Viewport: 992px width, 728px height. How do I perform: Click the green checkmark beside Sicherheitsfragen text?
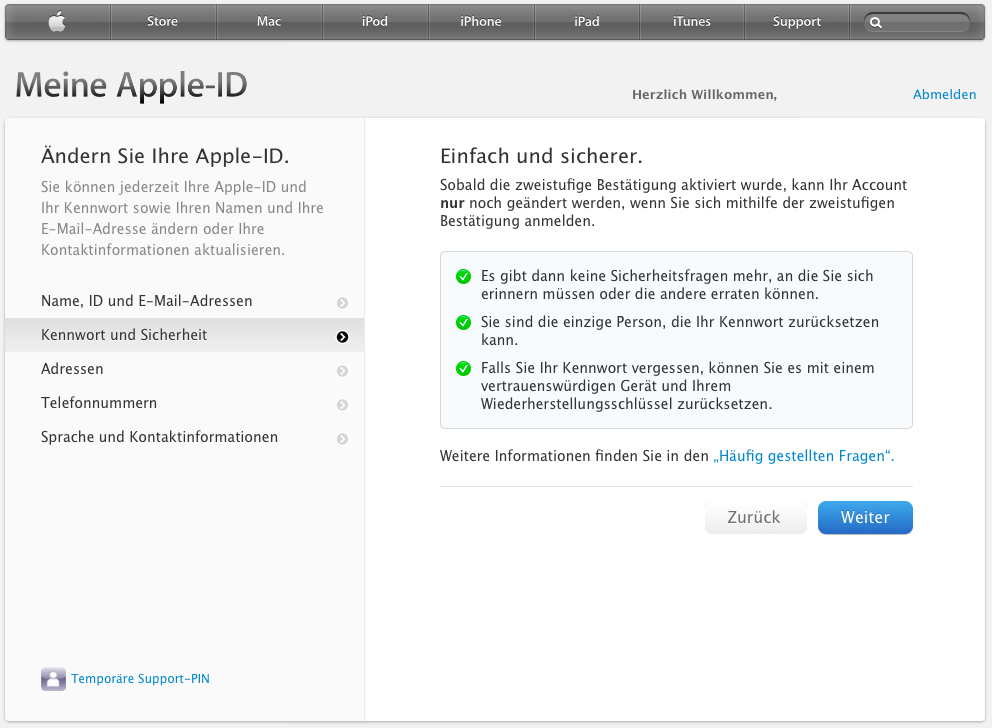(x=464, y=276)
